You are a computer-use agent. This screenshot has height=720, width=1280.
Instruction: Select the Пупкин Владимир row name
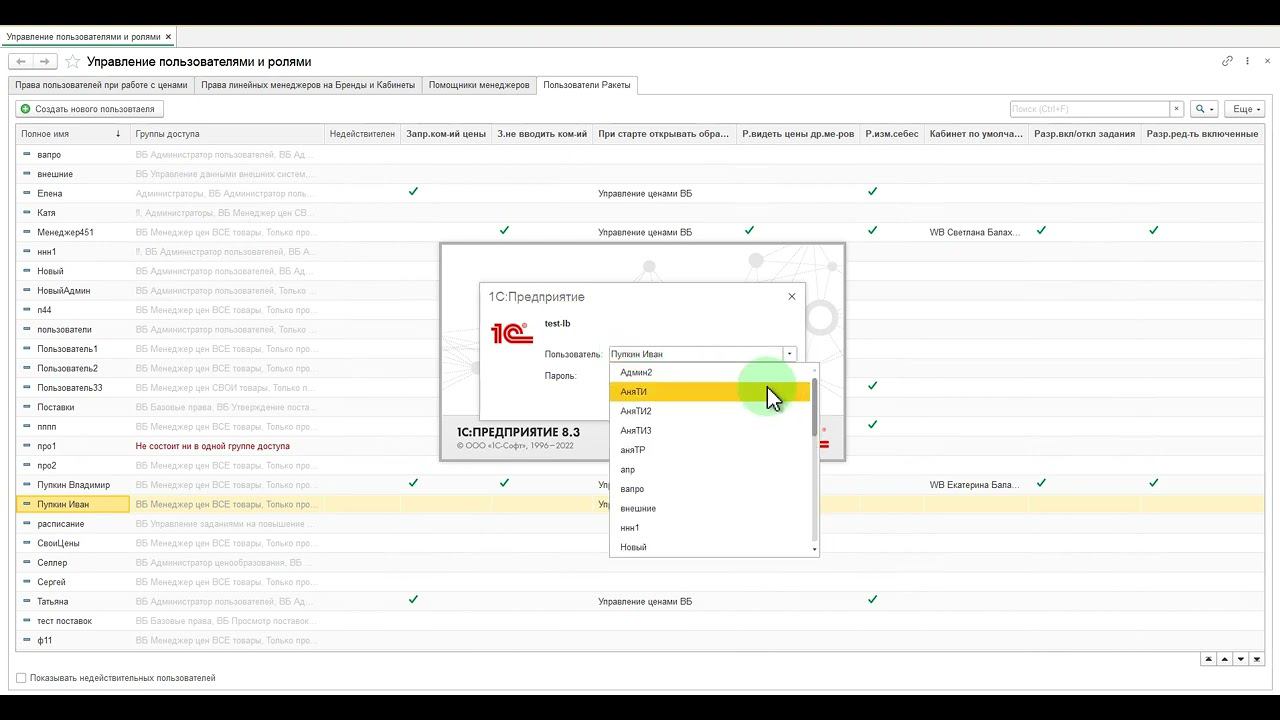click(x=73, y=485)
